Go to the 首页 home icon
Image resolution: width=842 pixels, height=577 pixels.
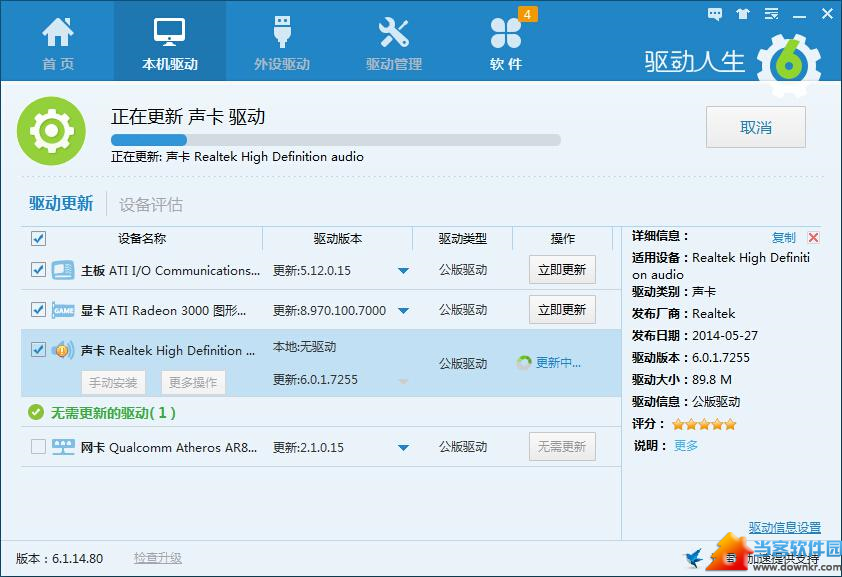57,41
